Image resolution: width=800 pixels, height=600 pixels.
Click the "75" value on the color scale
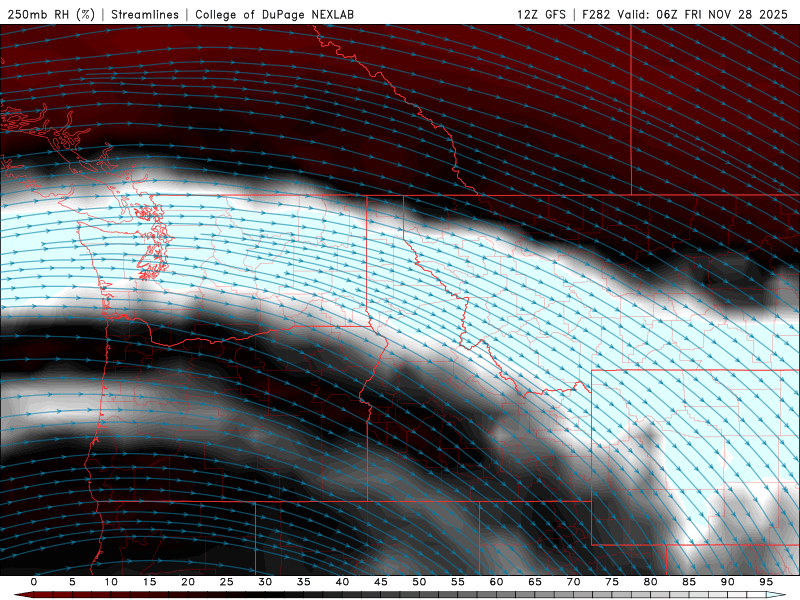coord(612,582)
